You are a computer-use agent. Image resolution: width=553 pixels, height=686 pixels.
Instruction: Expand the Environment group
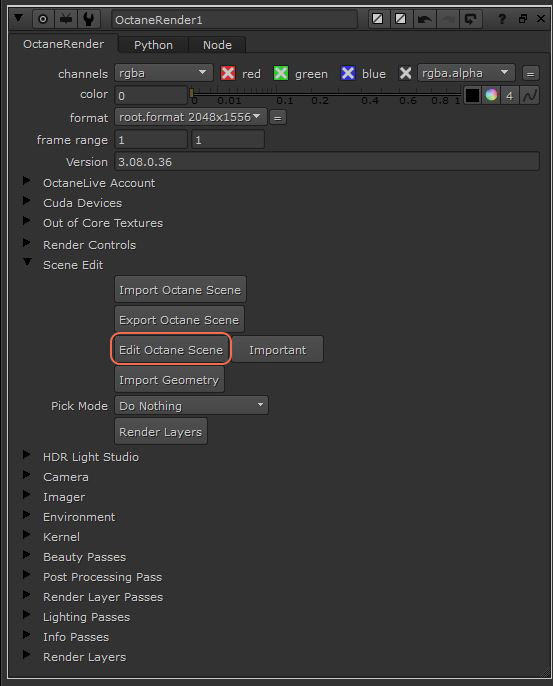coord(27,514)
